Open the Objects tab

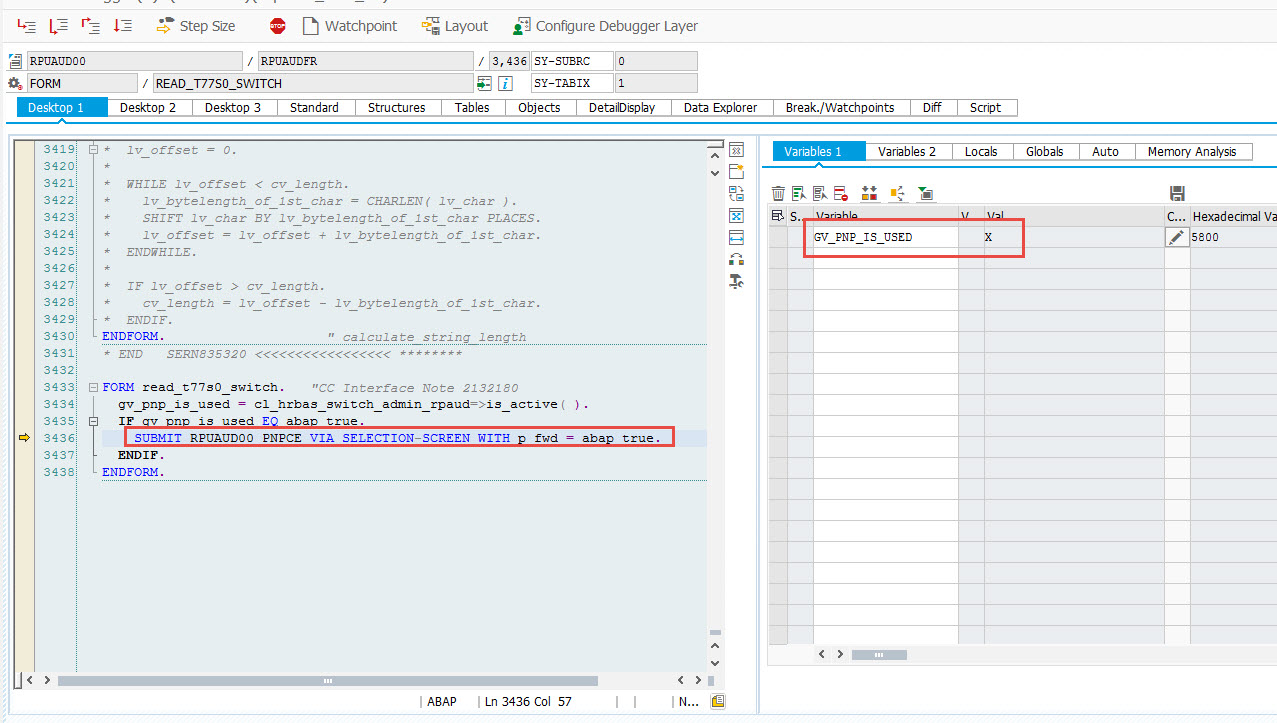click(539, 107)
